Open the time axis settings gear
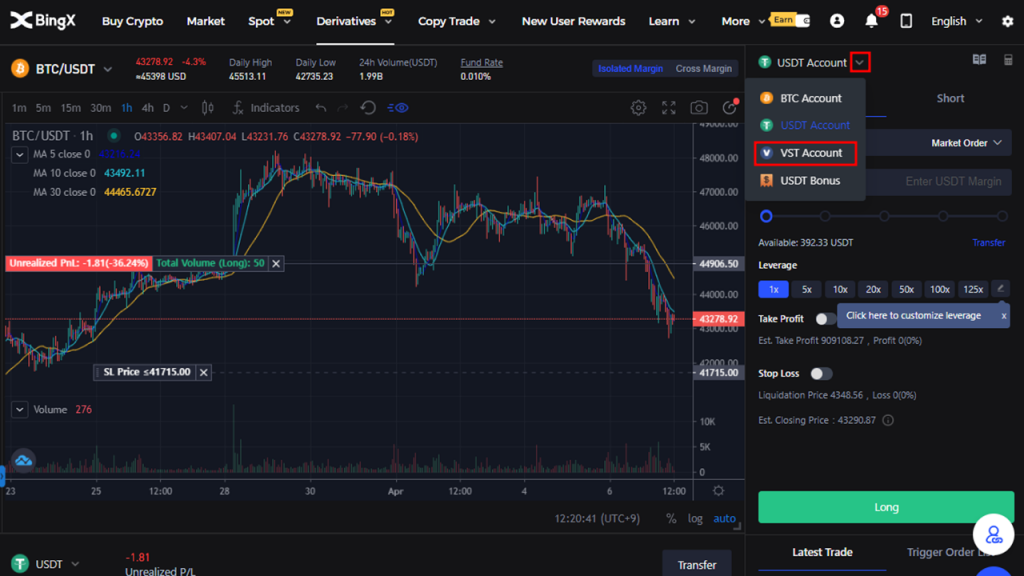The height and width of the screenshot is (576, 1024). [x=718, y=490]
